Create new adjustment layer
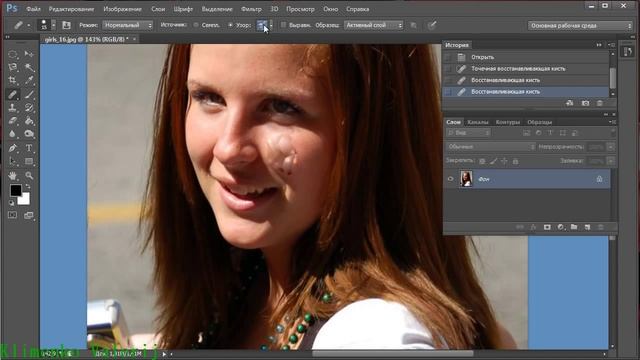The width and height of the screenshot is (640, 360). point(560,227)
